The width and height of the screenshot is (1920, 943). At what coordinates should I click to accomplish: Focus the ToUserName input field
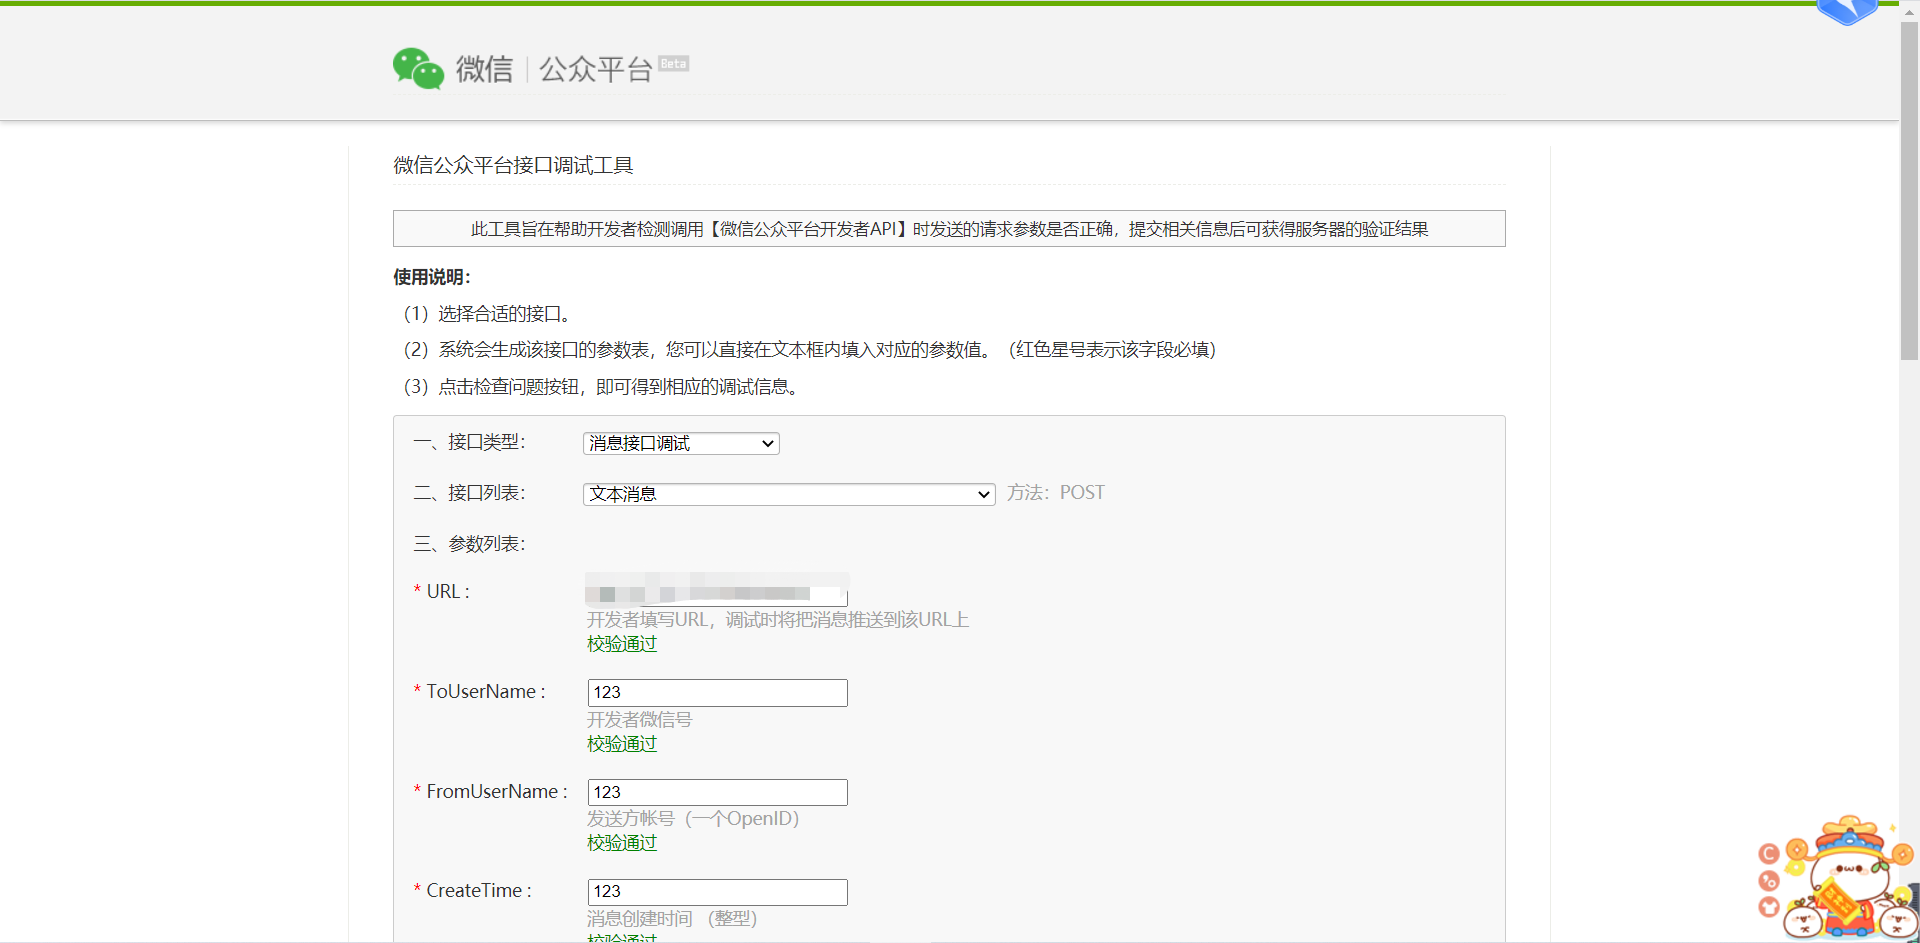(717, 692)
